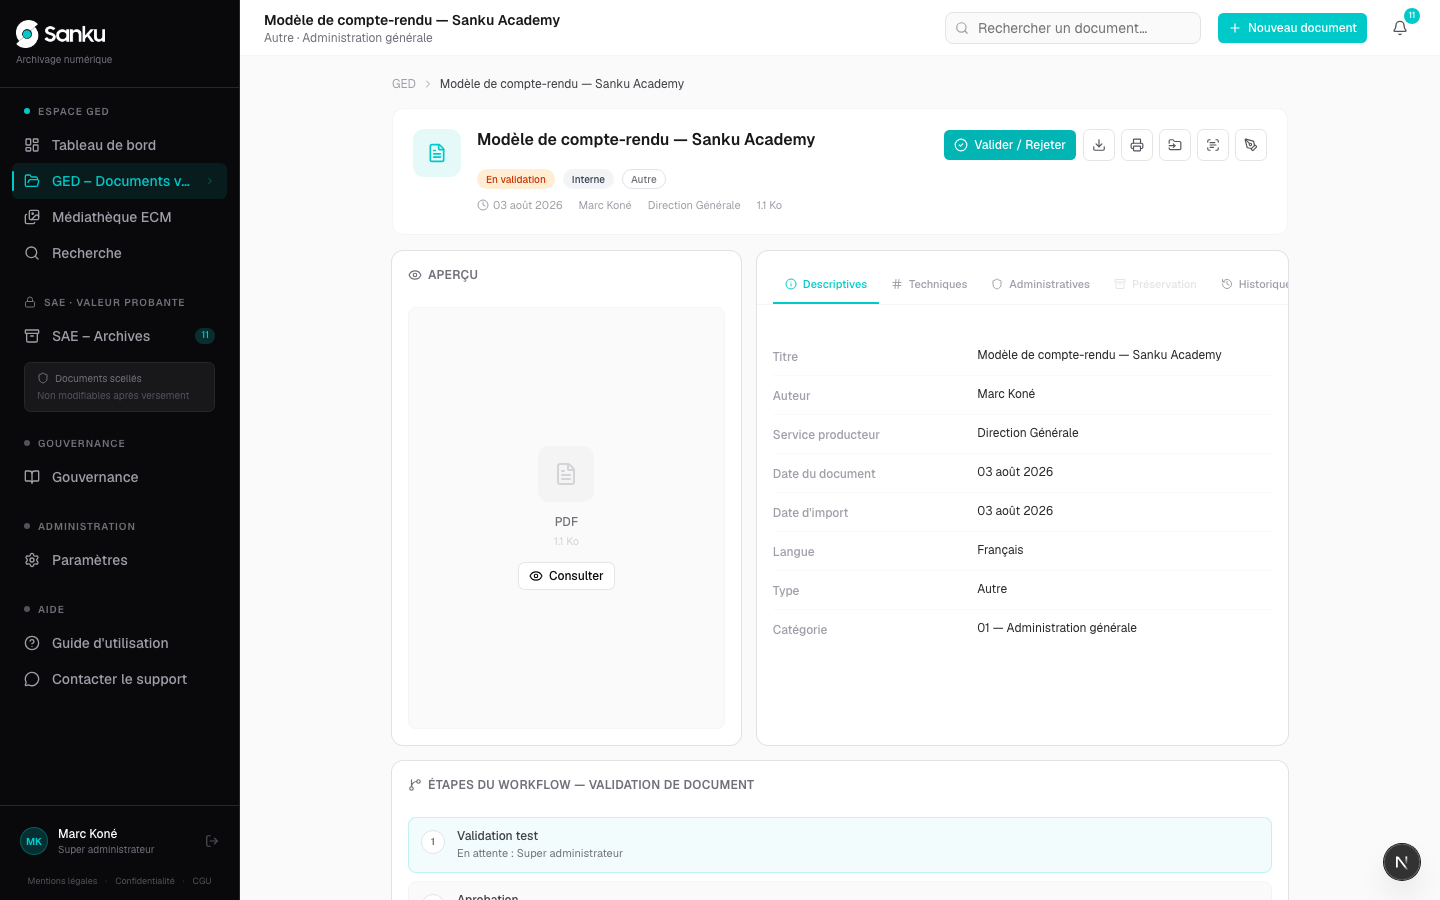
Task: Click the Catégorie value 01 — Administration générale
Action: point(1057,628)
